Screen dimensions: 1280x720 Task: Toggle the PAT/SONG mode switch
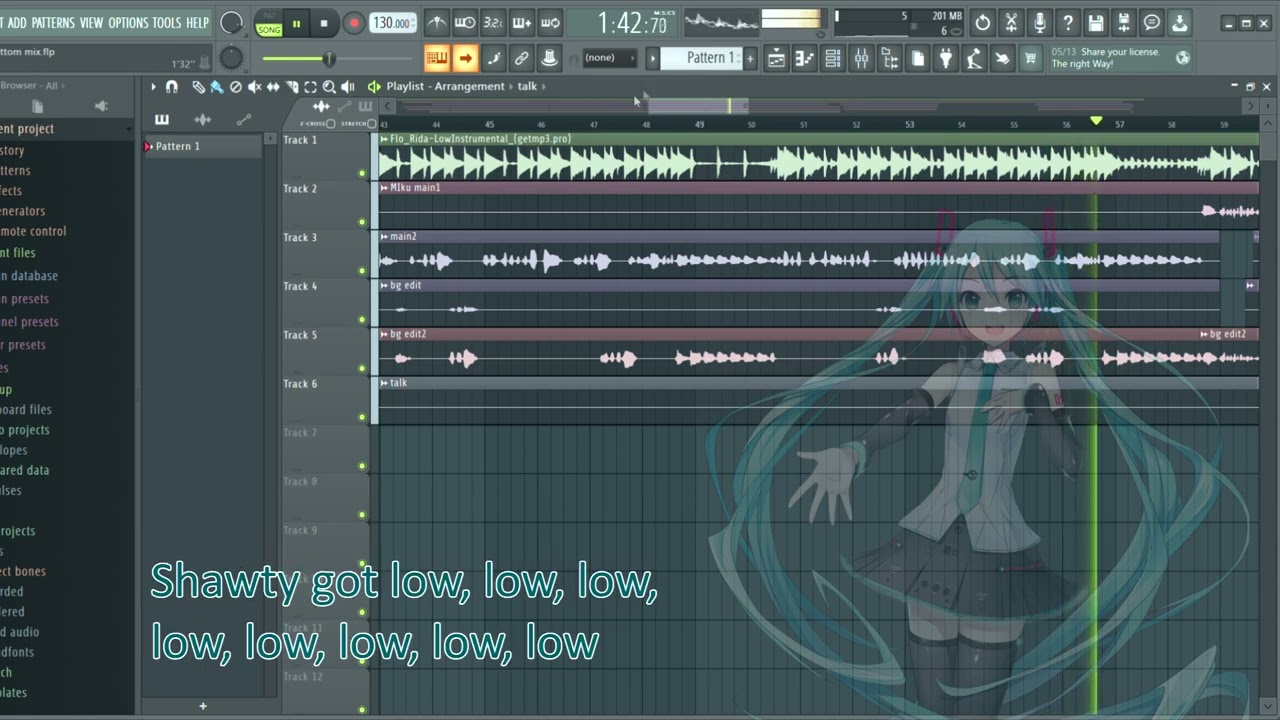(269, 23)
